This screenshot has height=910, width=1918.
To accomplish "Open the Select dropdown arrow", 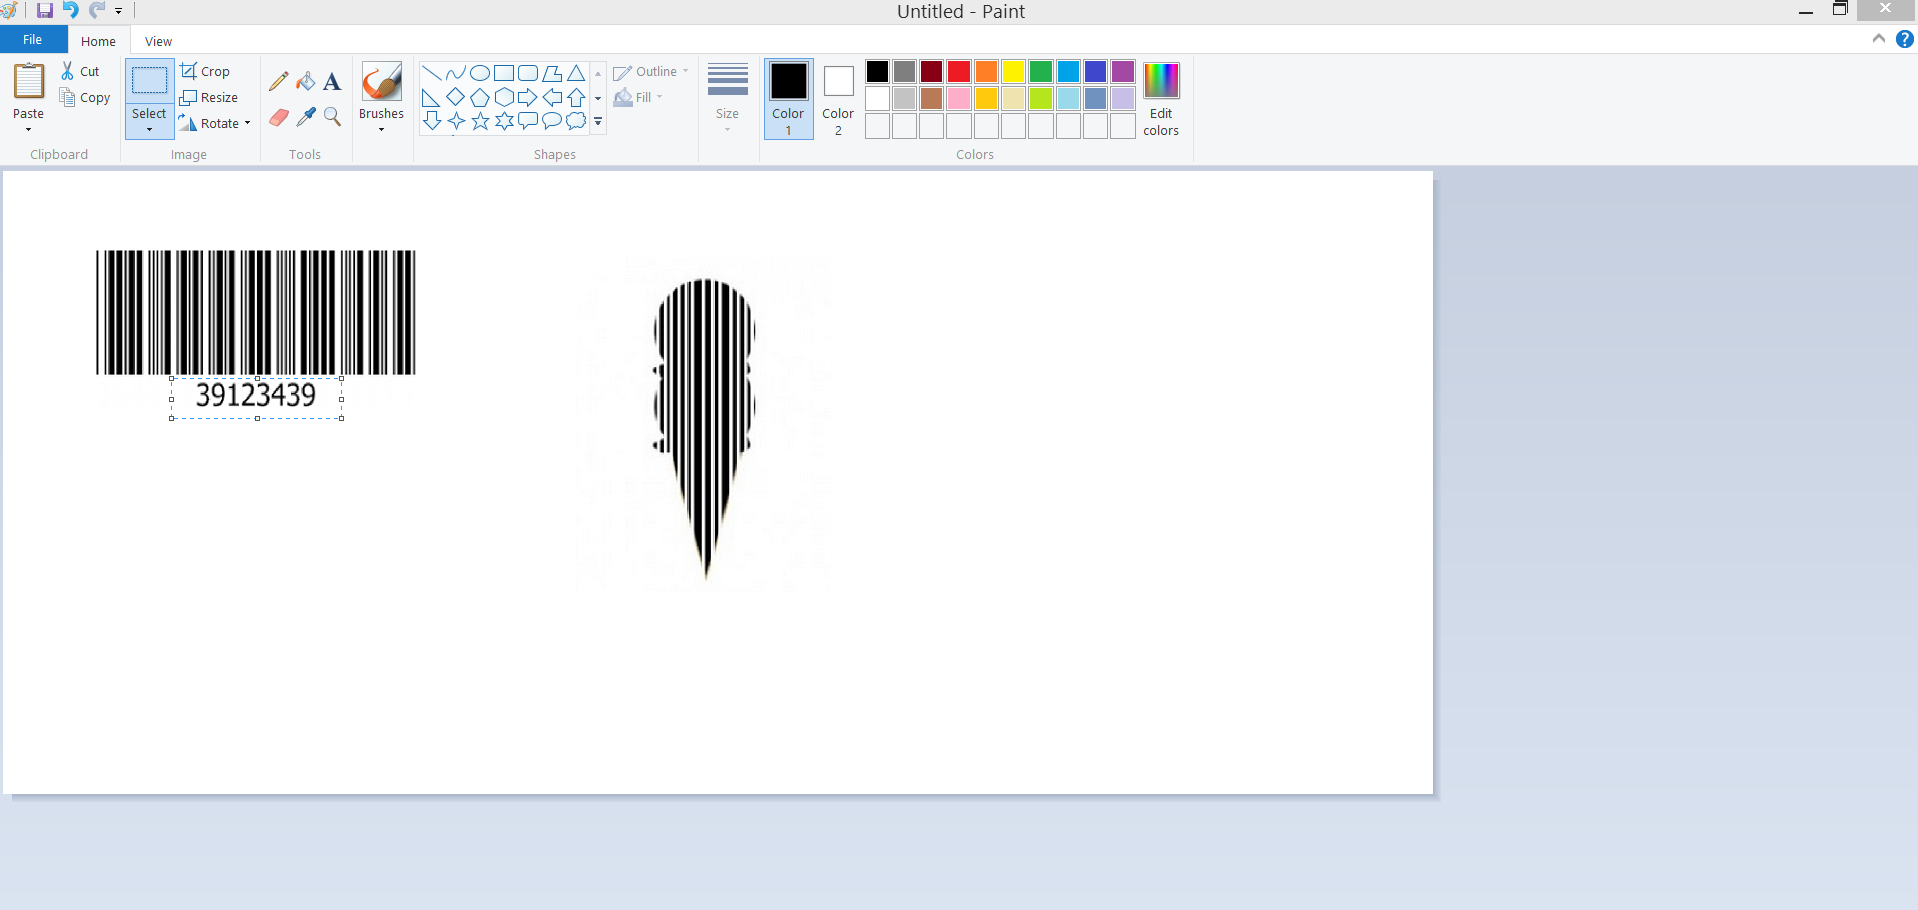I will tap(149, 130).
